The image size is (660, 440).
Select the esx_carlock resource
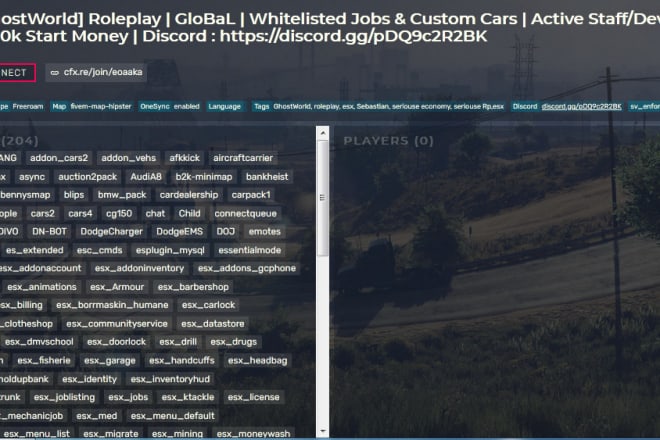[208, 305]
